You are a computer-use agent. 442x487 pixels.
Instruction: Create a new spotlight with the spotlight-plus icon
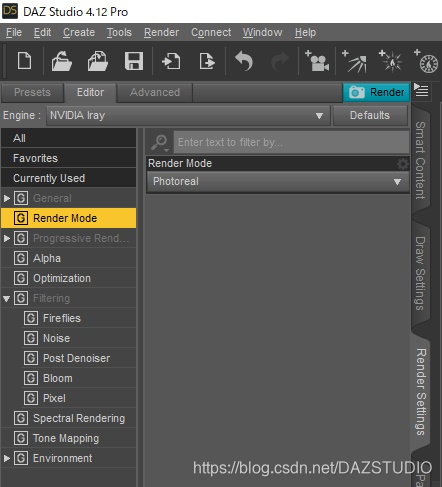354,61
